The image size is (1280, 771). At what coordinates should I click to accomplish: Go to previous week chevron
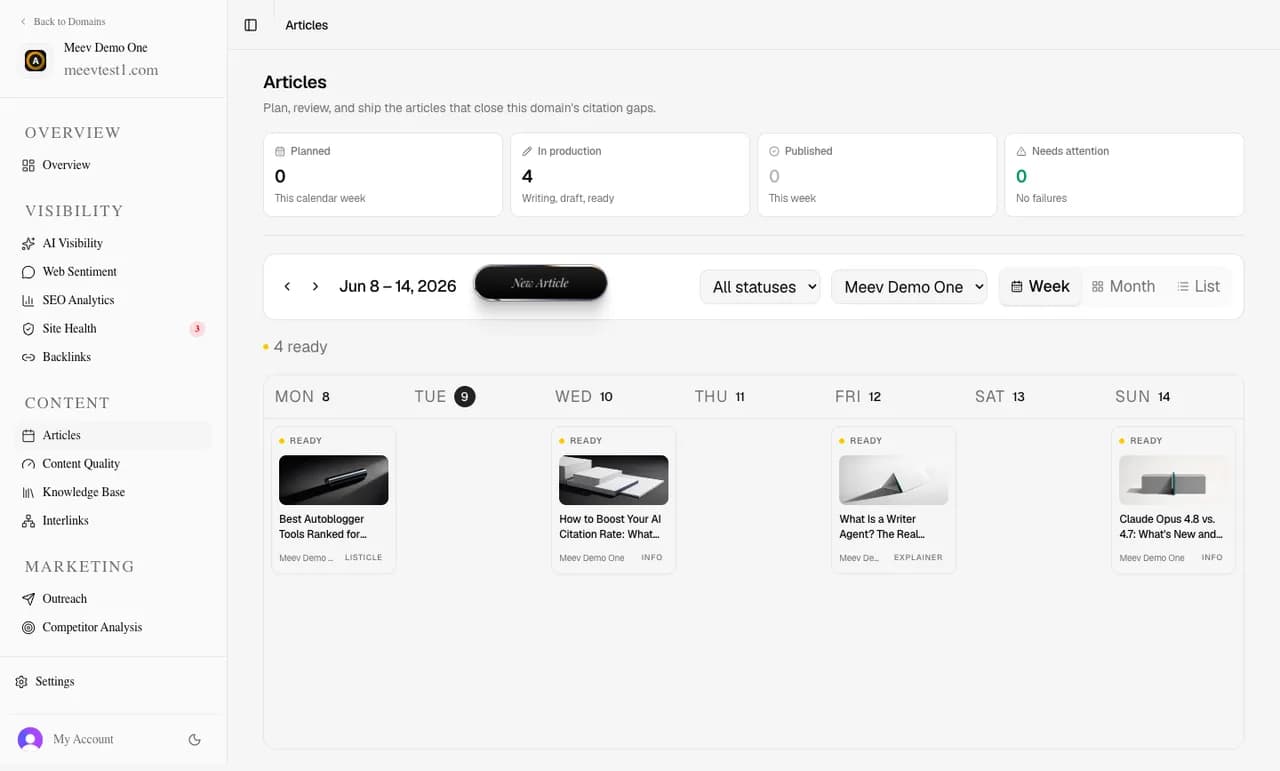[x=287, y=287]
